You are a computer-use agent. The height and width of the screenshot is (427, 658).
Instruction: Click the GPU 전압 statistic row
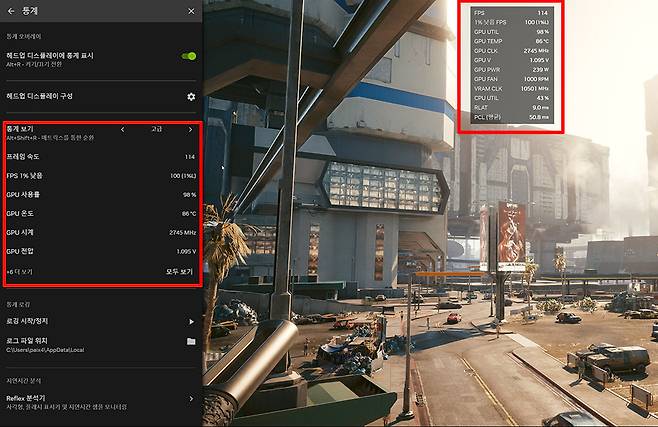pyautogui.click(x=100, y=252)
